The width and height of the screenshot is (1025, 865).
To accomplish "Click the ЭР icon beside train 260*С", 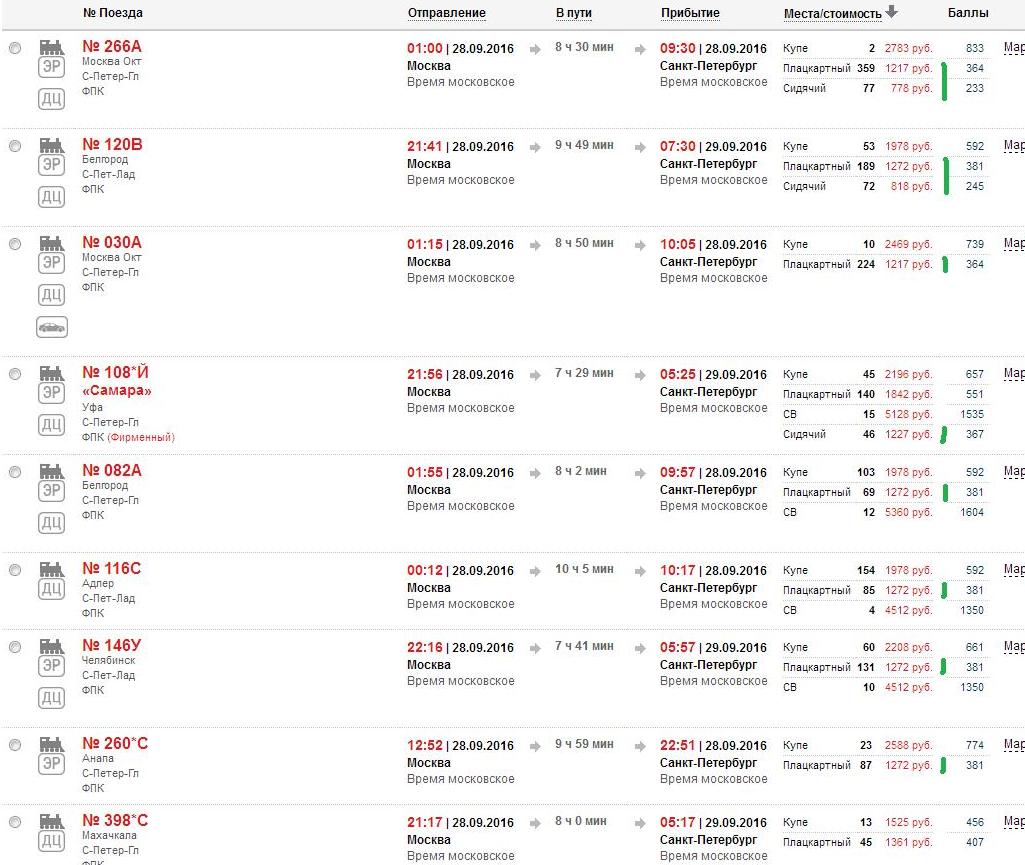I will click(x=51, y=764).
